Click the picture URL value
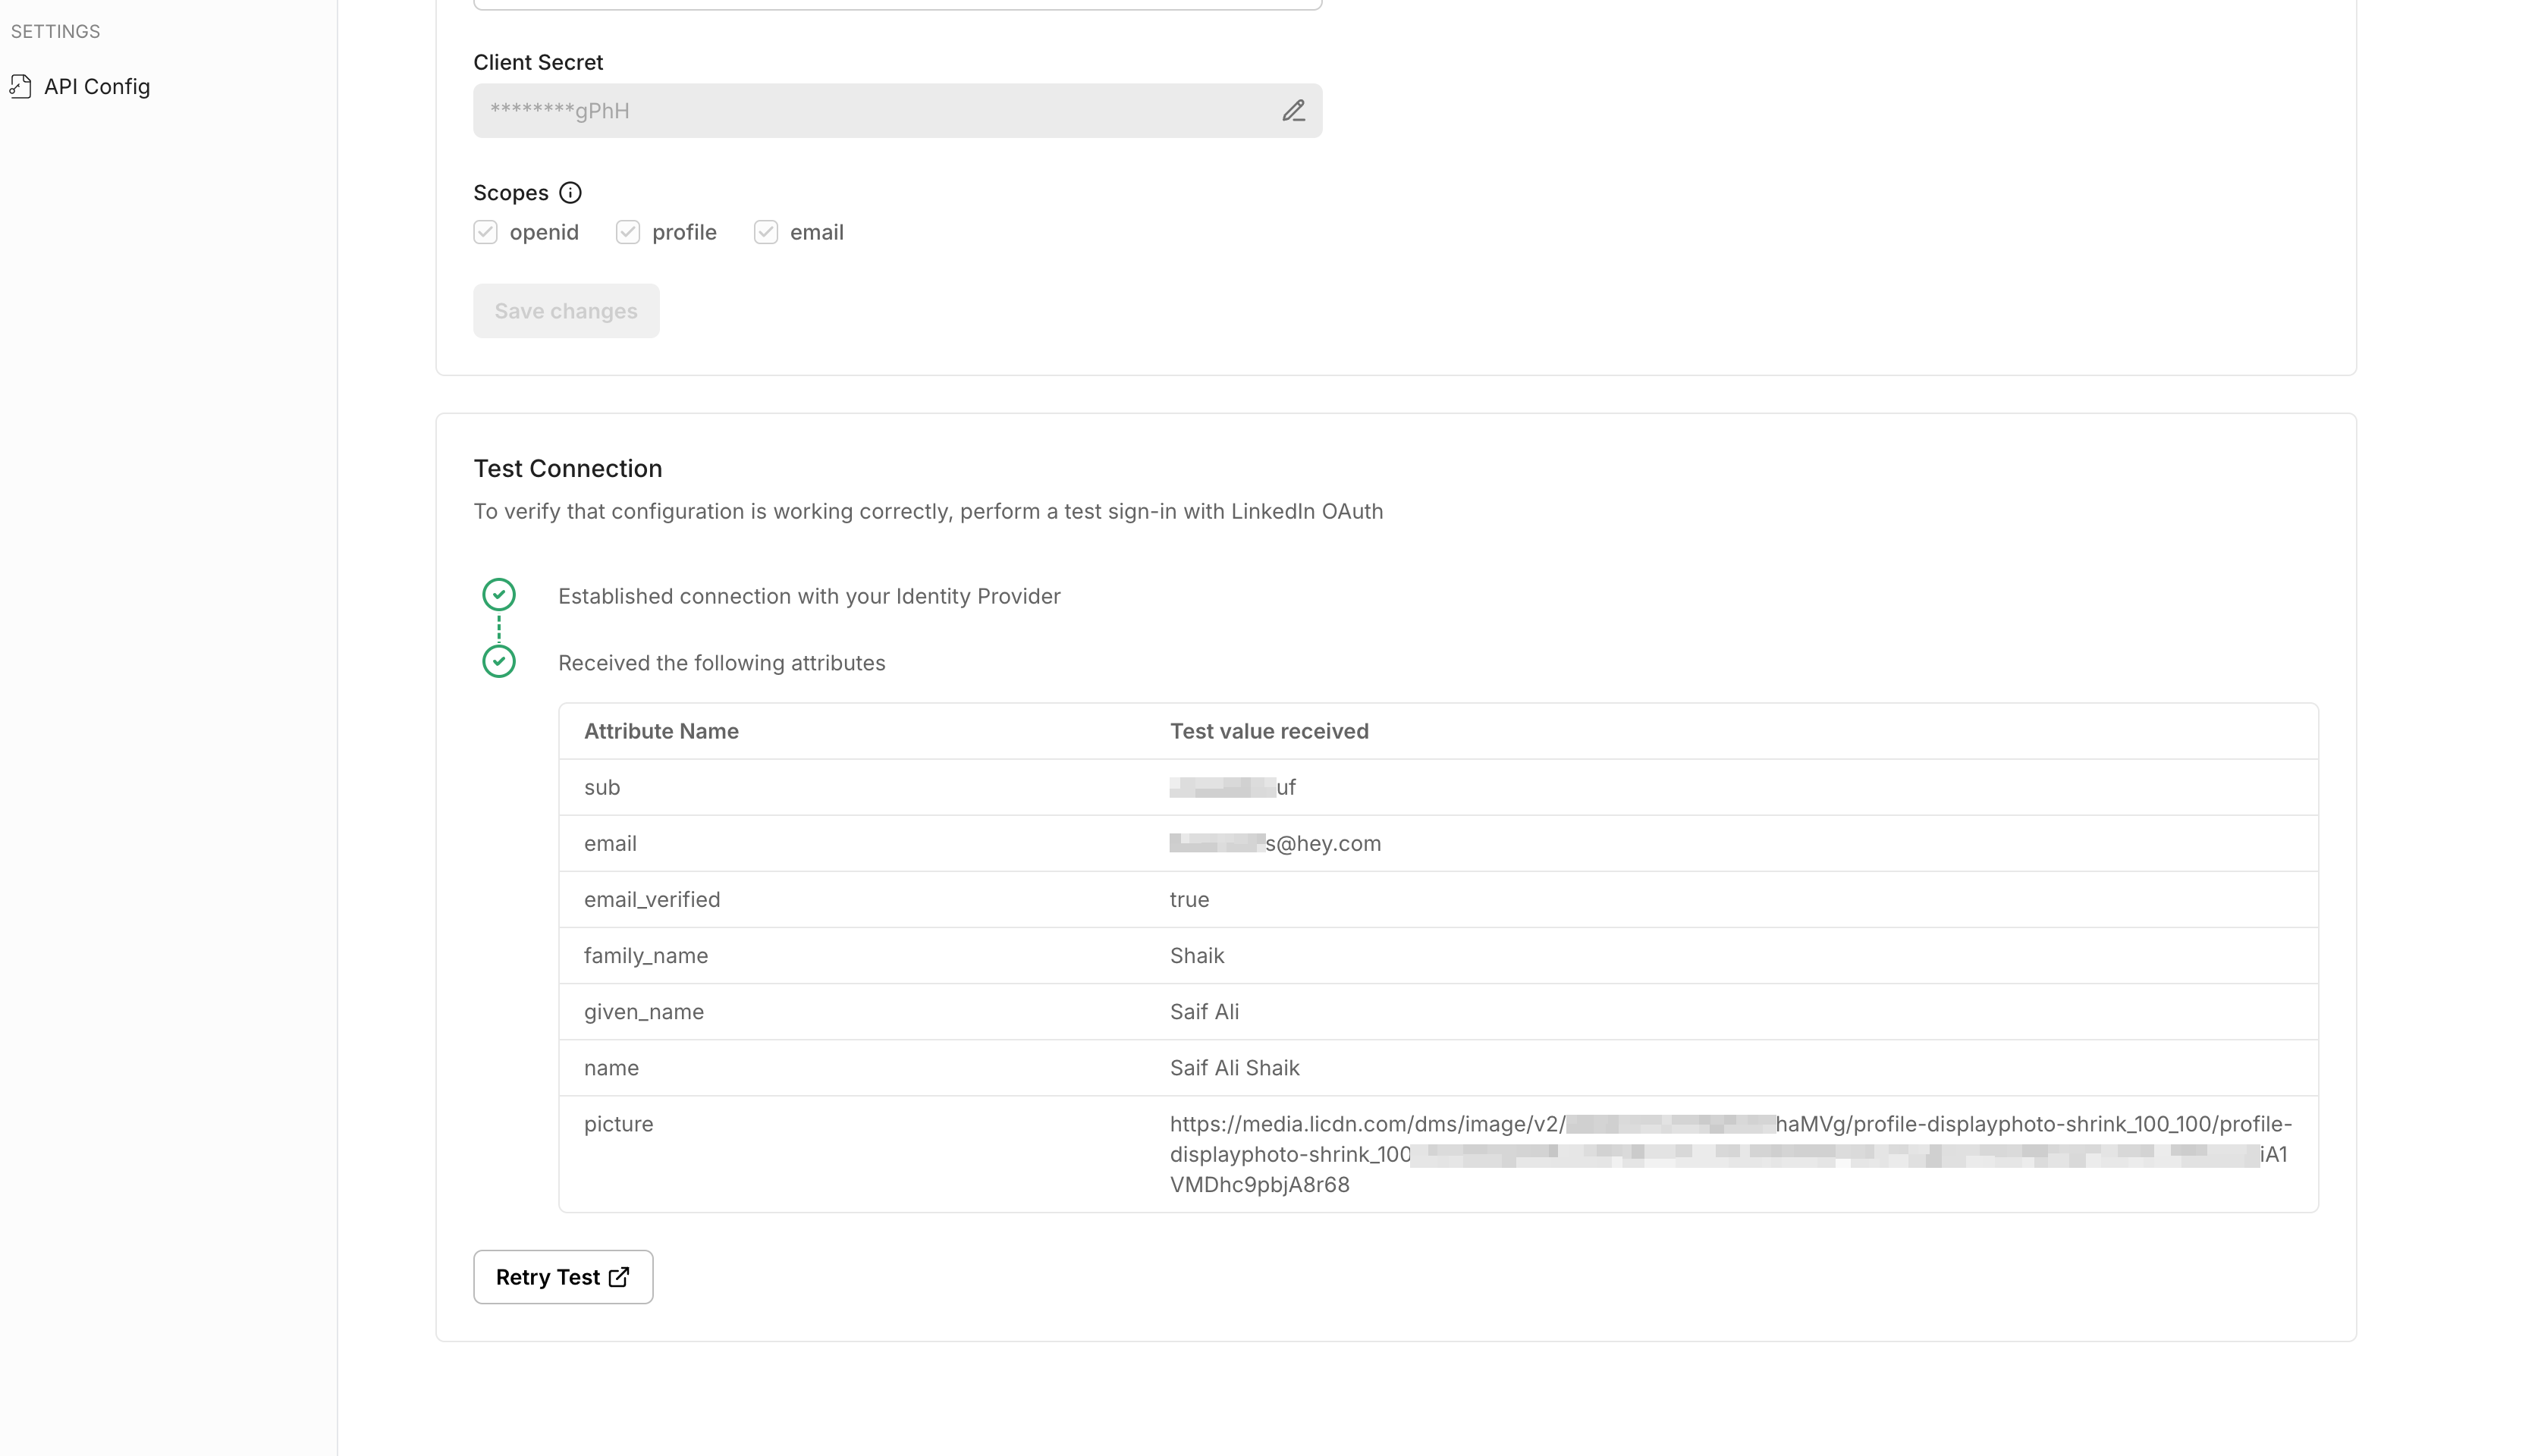The width and height of the screenshot is (2538, 1456). pyautogui.click(x=1730, y=1154)
